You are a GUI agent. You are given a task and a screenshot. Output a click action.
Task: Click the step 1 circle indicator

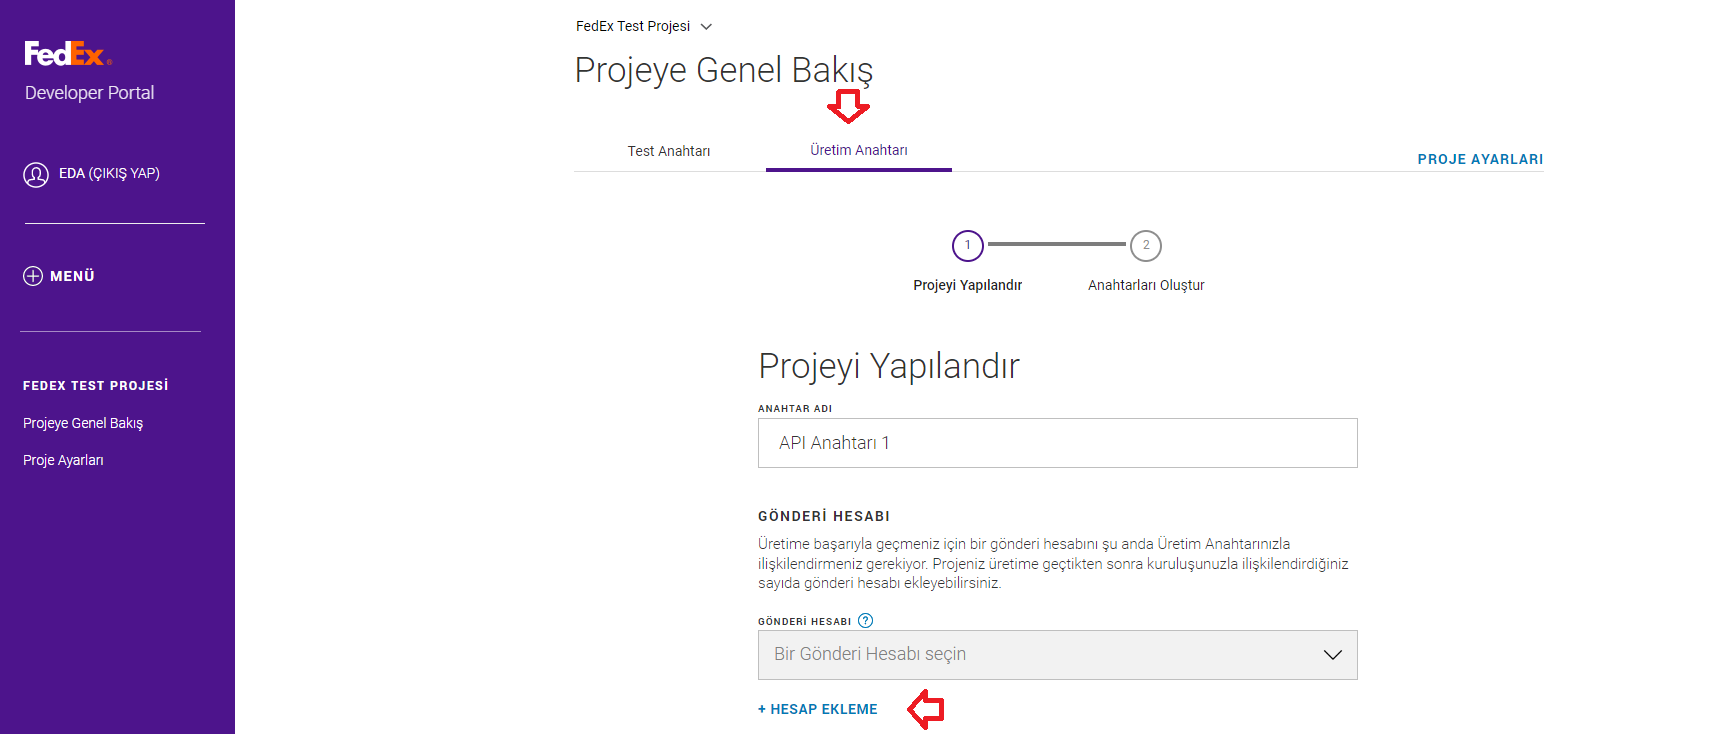[x=967, y=245]
